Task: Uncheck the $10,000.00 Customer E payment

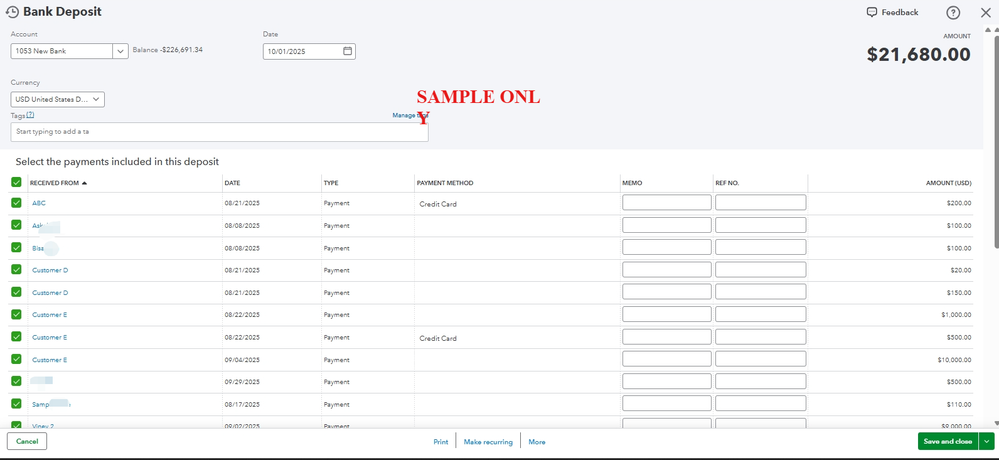Action: point(17,359)
